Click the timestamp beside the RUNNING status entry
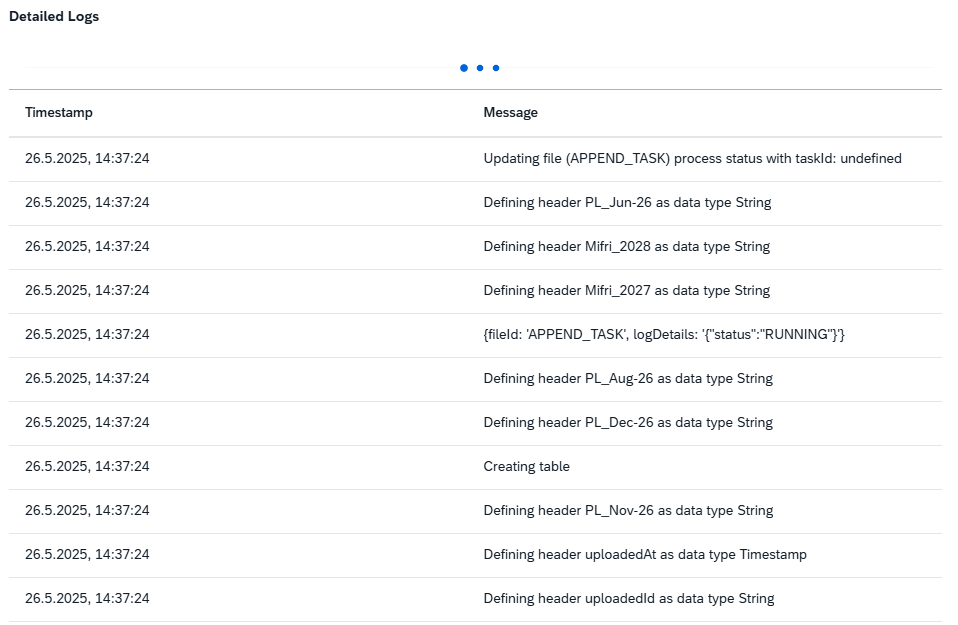Viewport: 958px width, 625px height. click(87, 335)
